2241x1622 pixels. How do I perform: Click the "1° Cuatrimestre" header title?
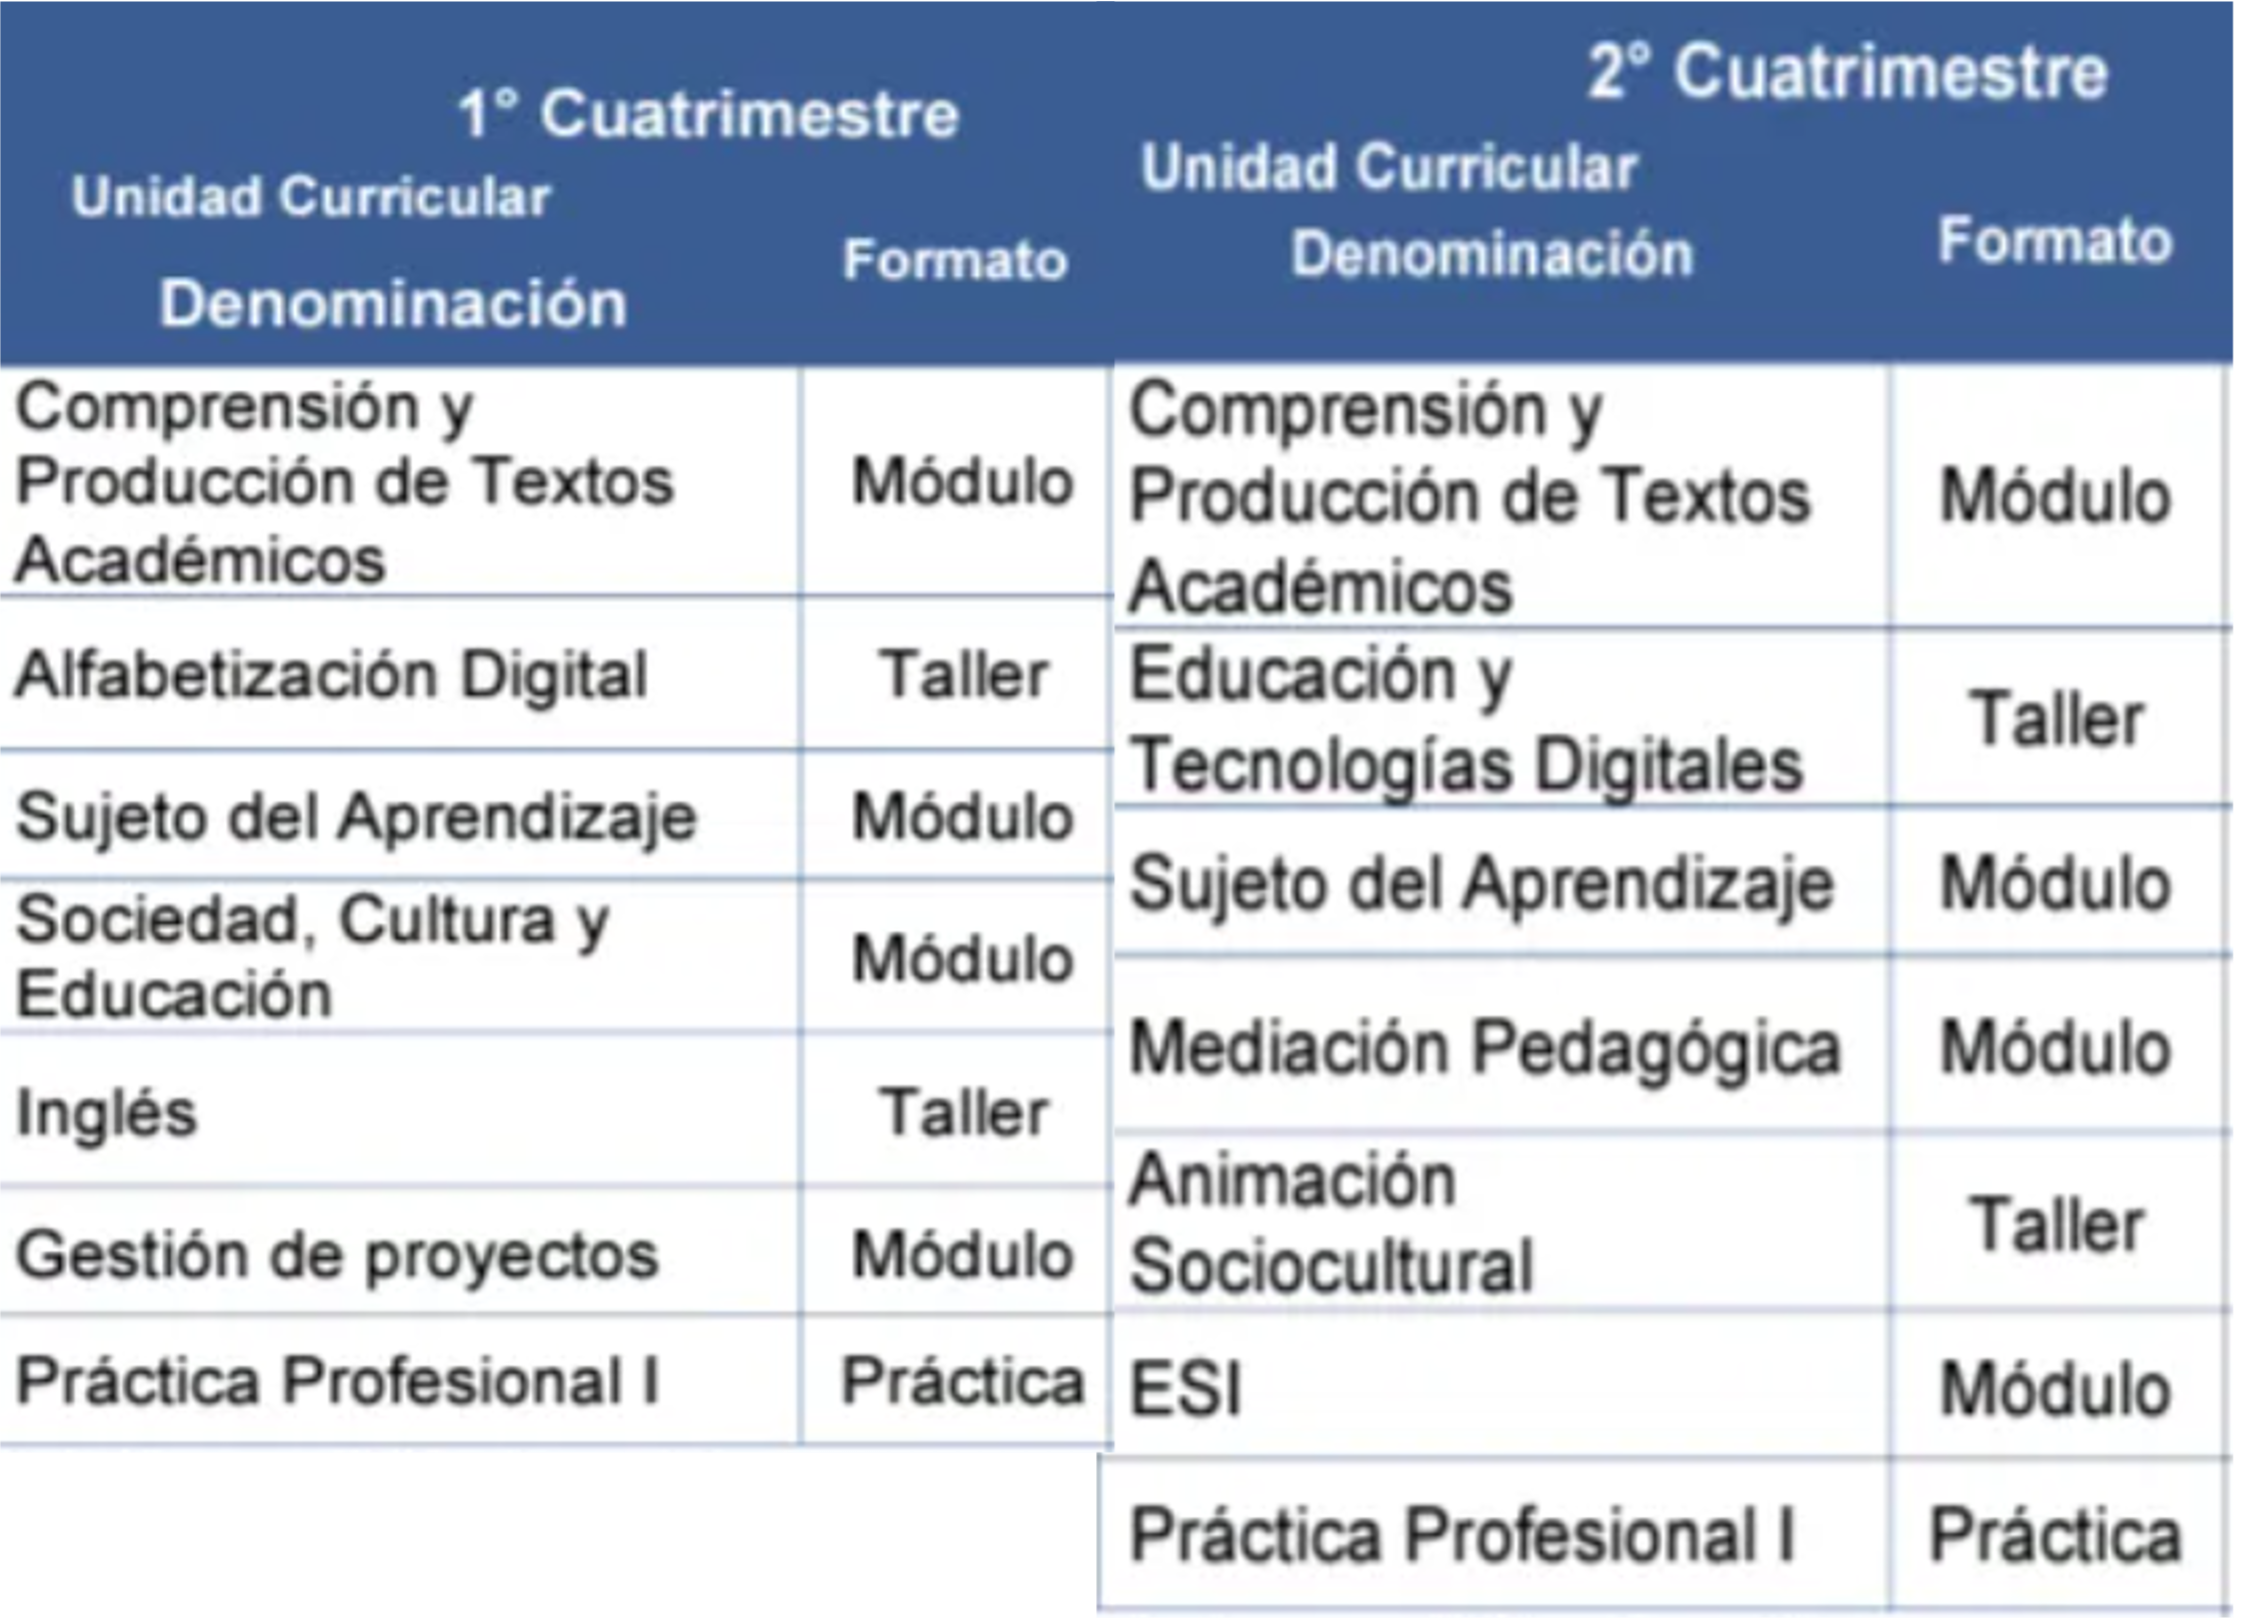(x=708, y=113)
